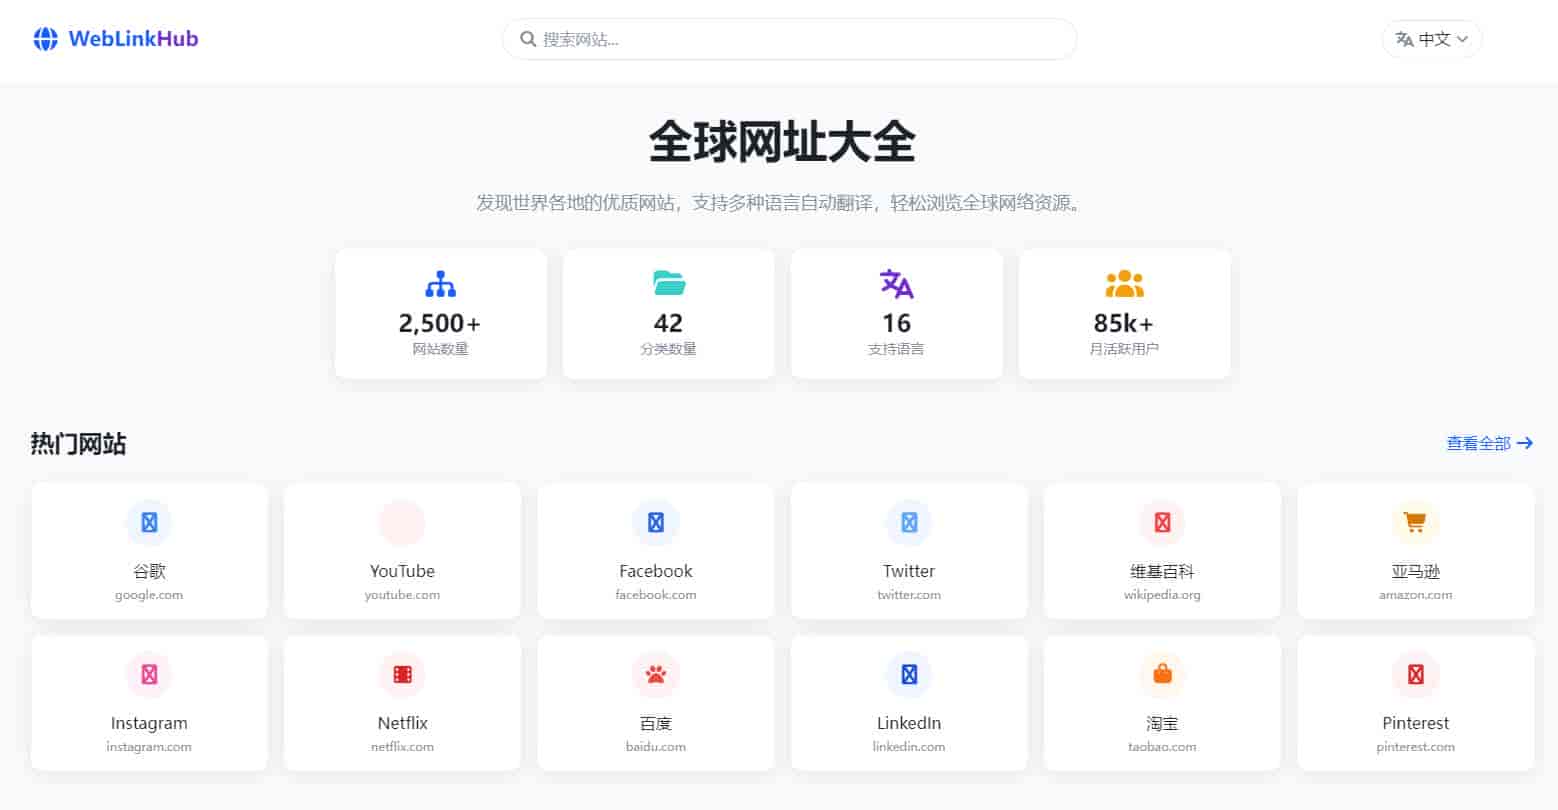Image resolution: width=1558 pixels, height=810 pixels.
Task: Click the 百度 paw icon
Action: tap(656, 675)
